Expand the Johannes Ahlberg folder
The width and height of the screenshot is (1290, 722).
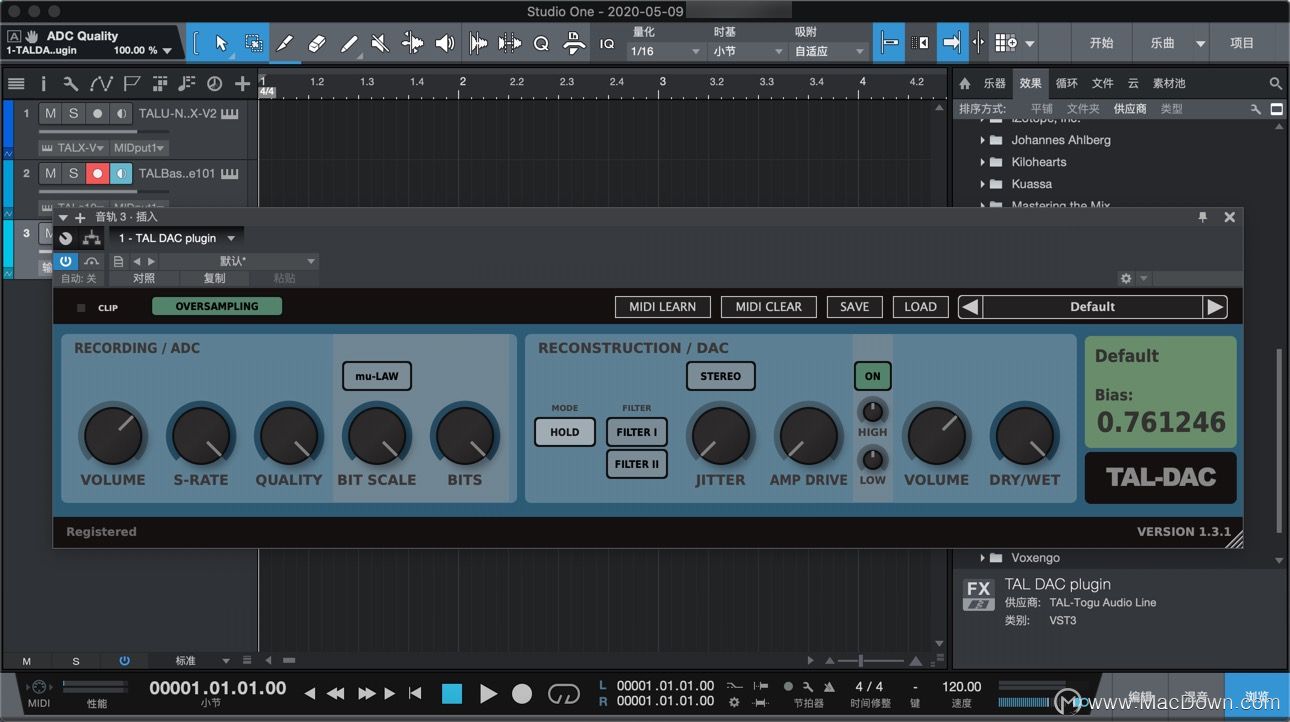(982, 140)
